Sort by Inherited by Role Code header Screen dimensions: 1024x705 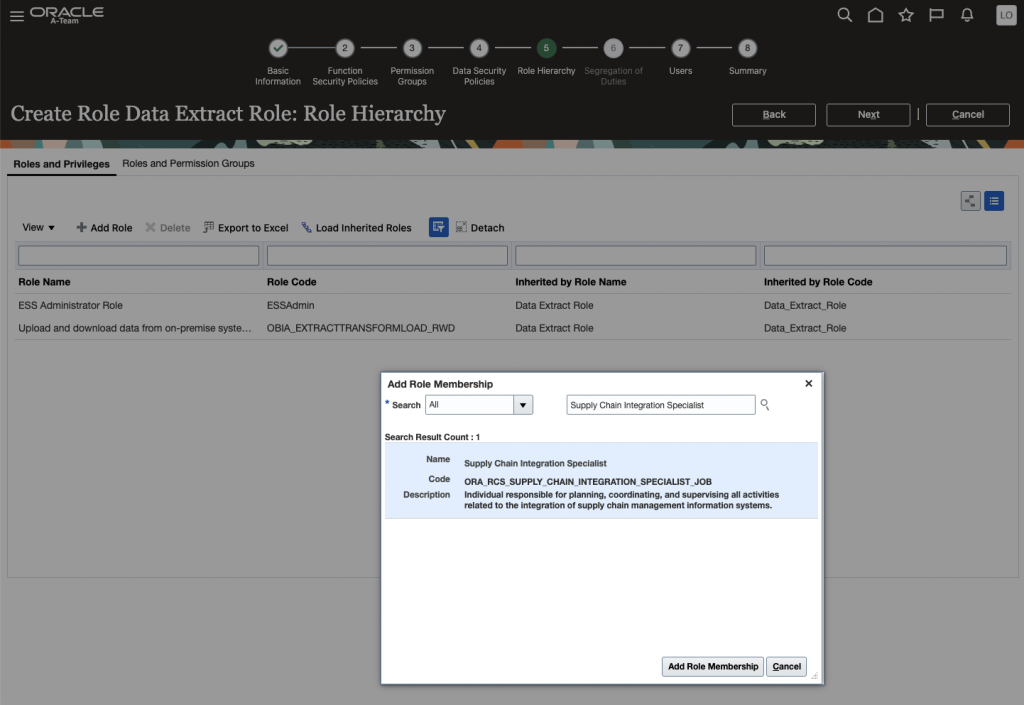coord(818,282)
